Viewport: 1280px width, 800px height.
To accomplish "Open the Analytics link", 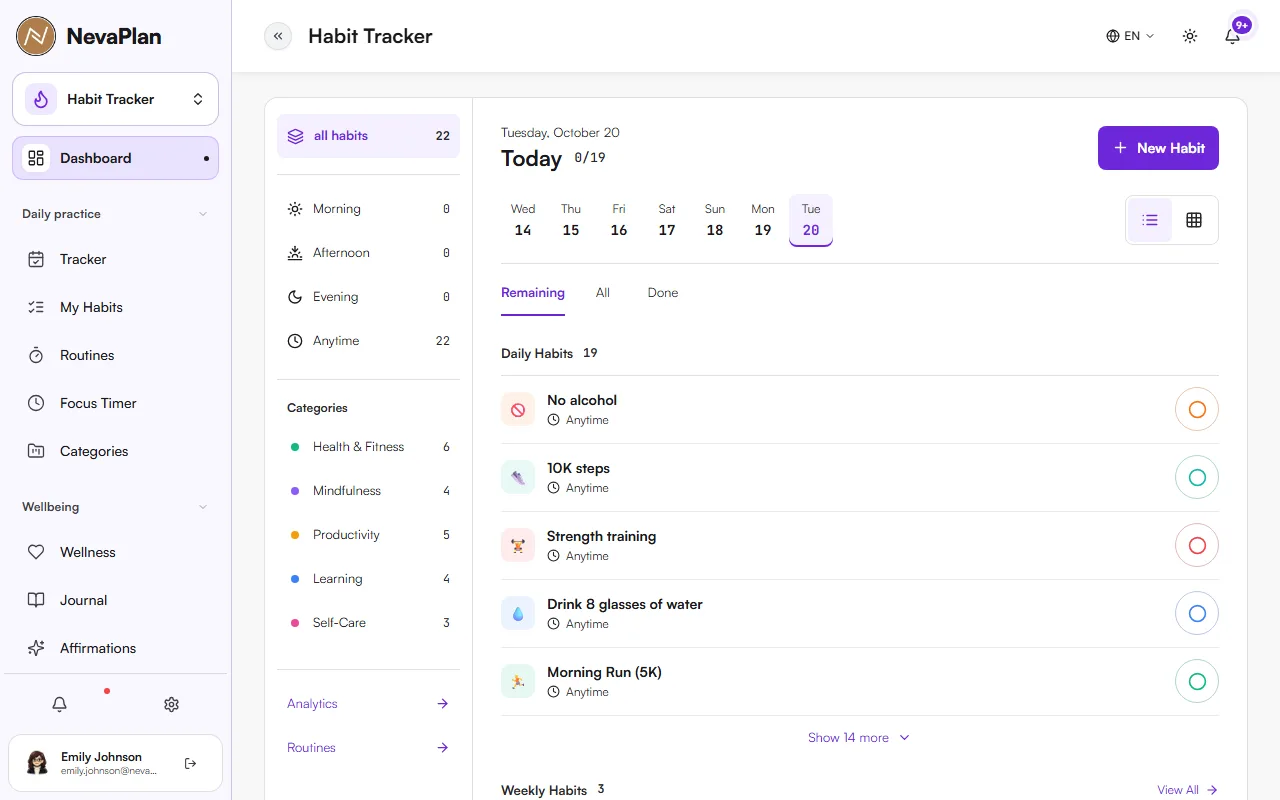I will [368, 704].
